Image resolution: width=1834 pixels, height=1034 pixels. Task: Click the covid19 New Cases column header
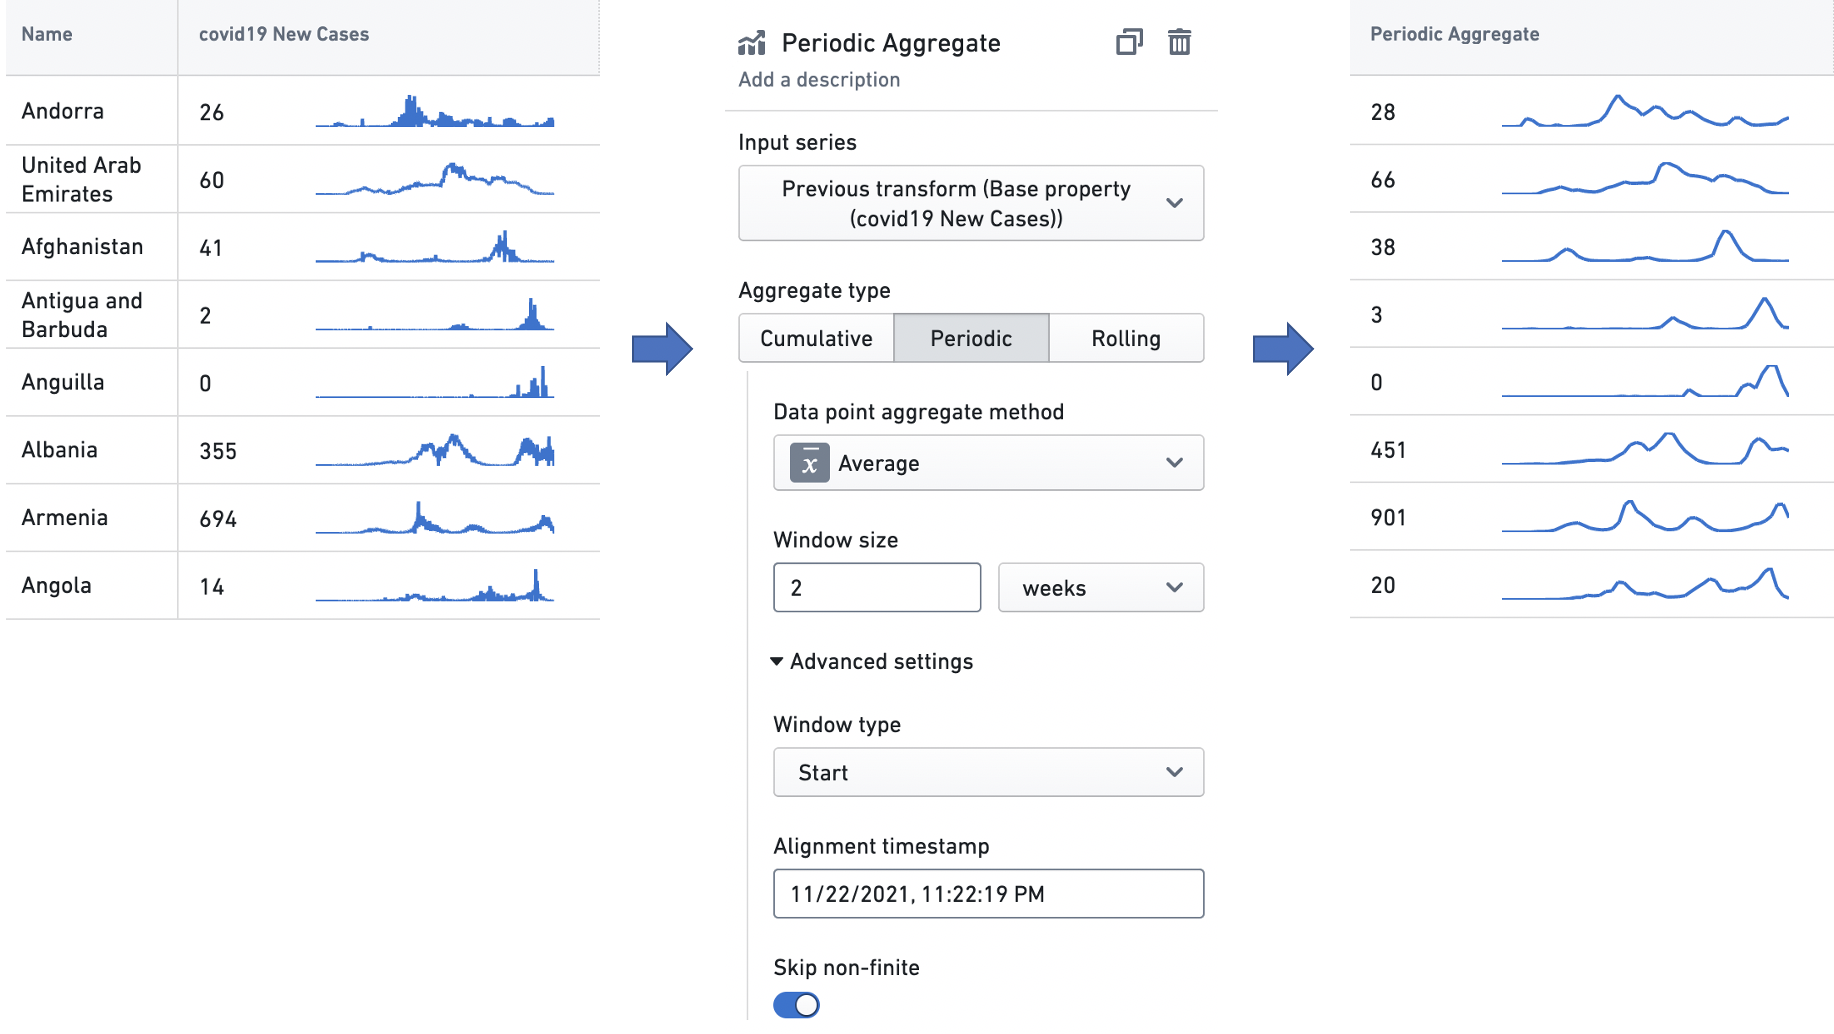(x=284, y=34)
